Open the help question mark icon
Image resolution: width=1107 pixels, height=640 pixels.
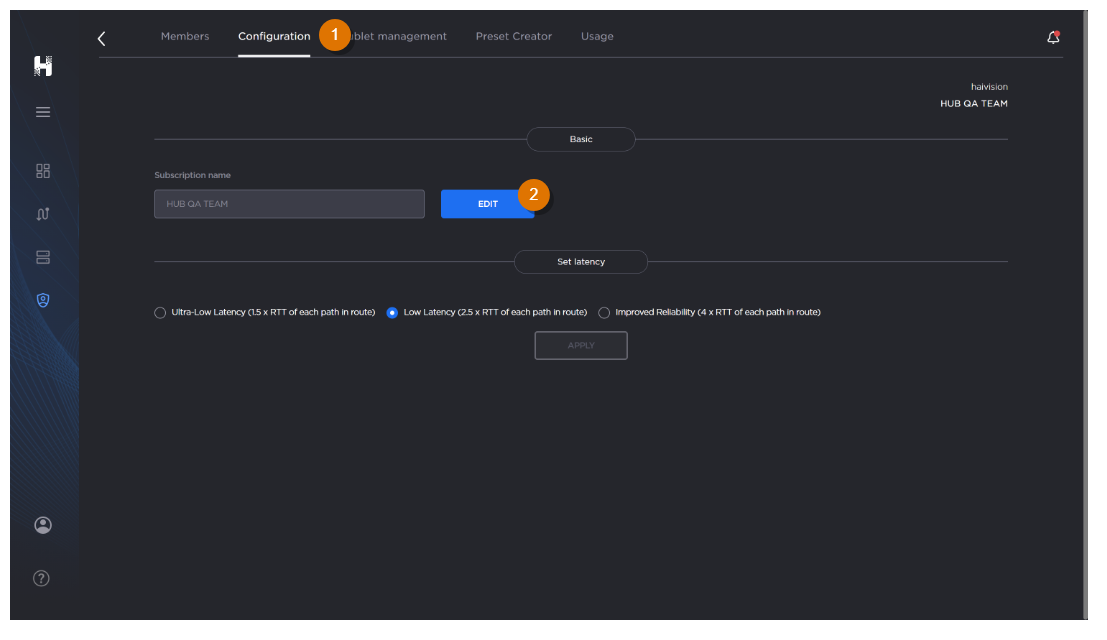pos(42,578)
